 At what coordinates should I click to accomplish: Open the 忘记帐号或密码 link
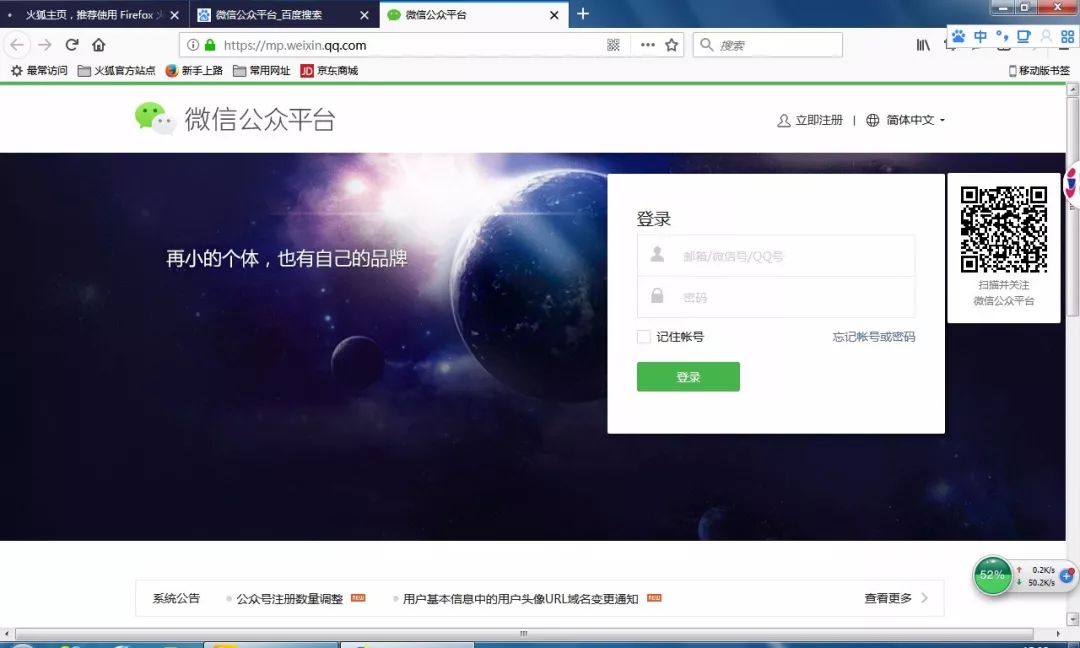coord(873,337)
